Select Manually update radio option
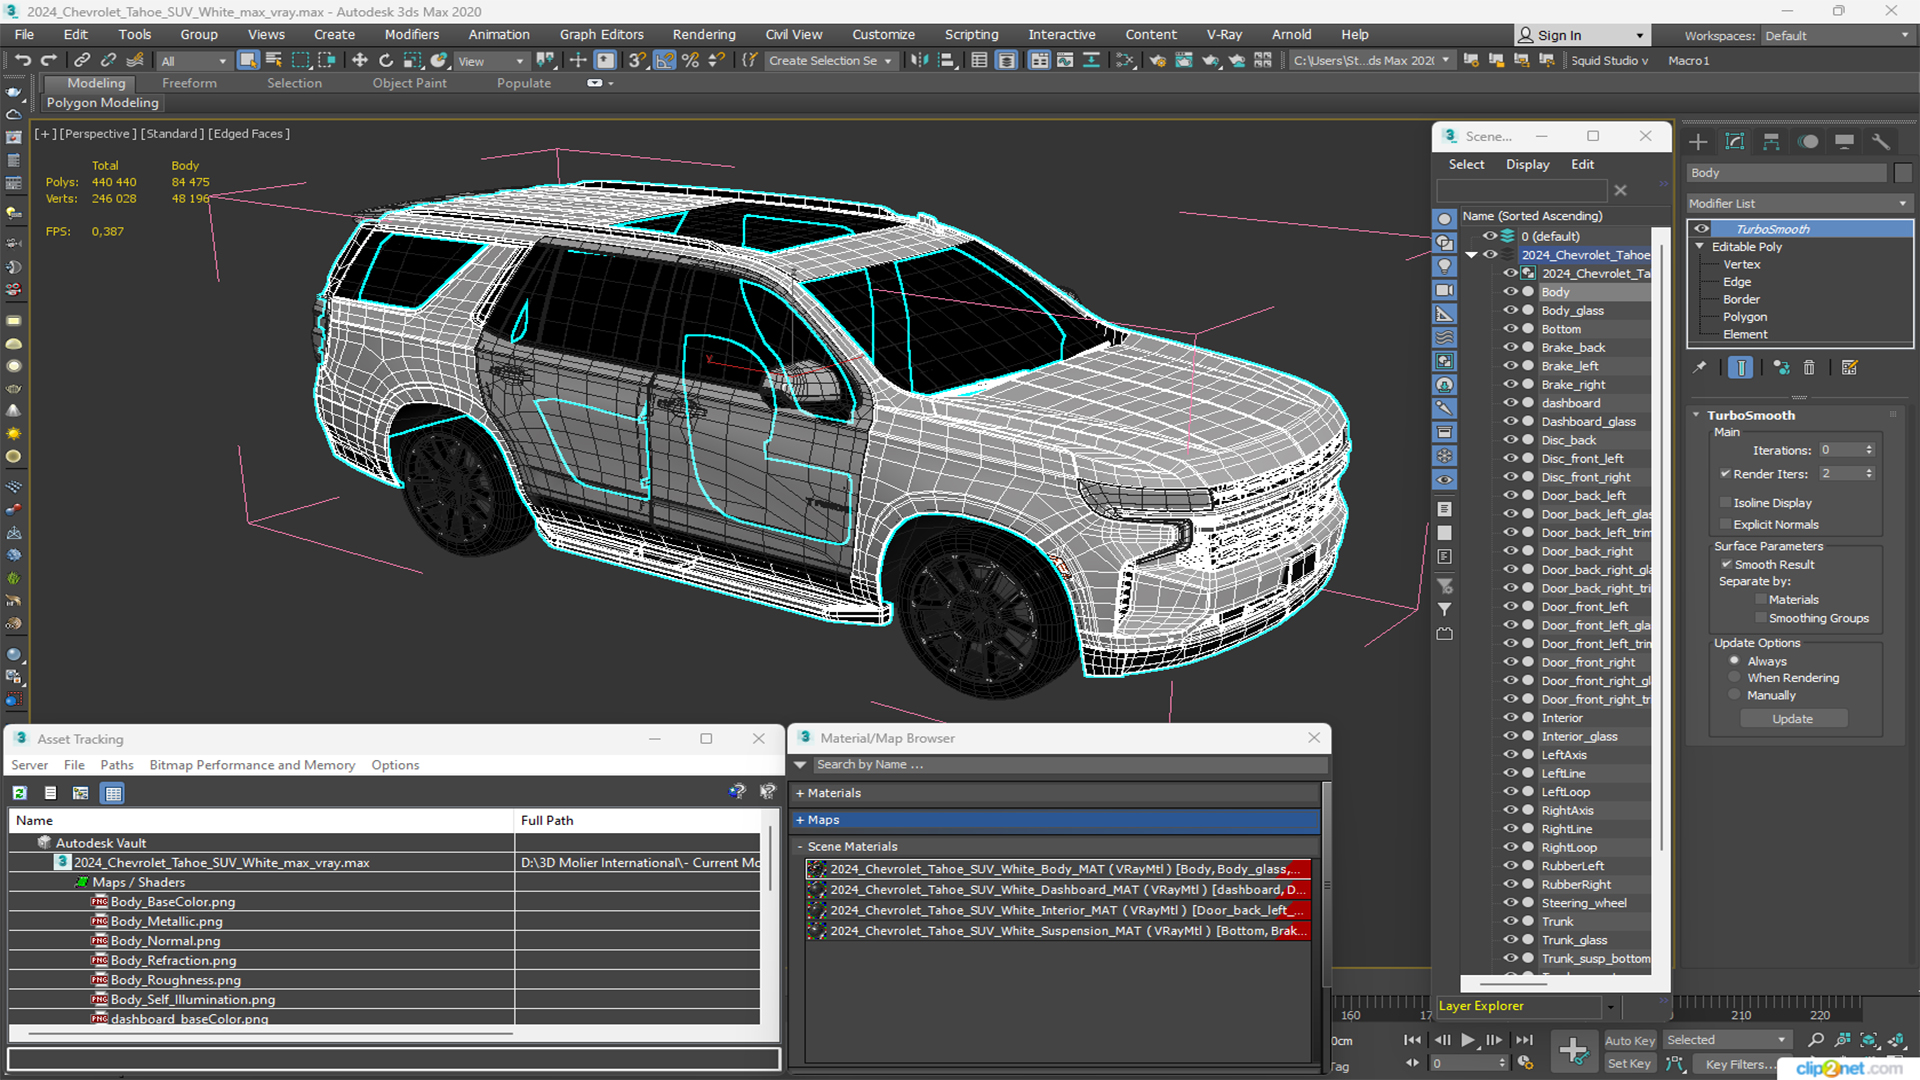1920x1080 pixels. (1735, 695)
